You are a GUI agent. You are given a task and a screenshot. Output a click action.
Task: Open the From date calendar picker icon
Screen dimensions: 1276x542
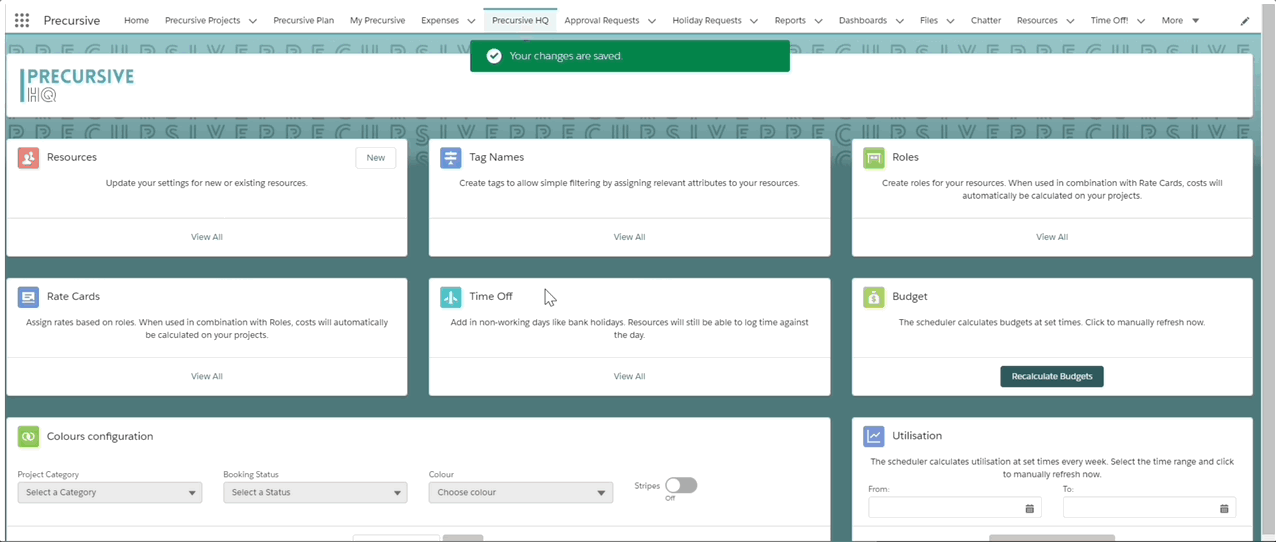click(1030, 509)
